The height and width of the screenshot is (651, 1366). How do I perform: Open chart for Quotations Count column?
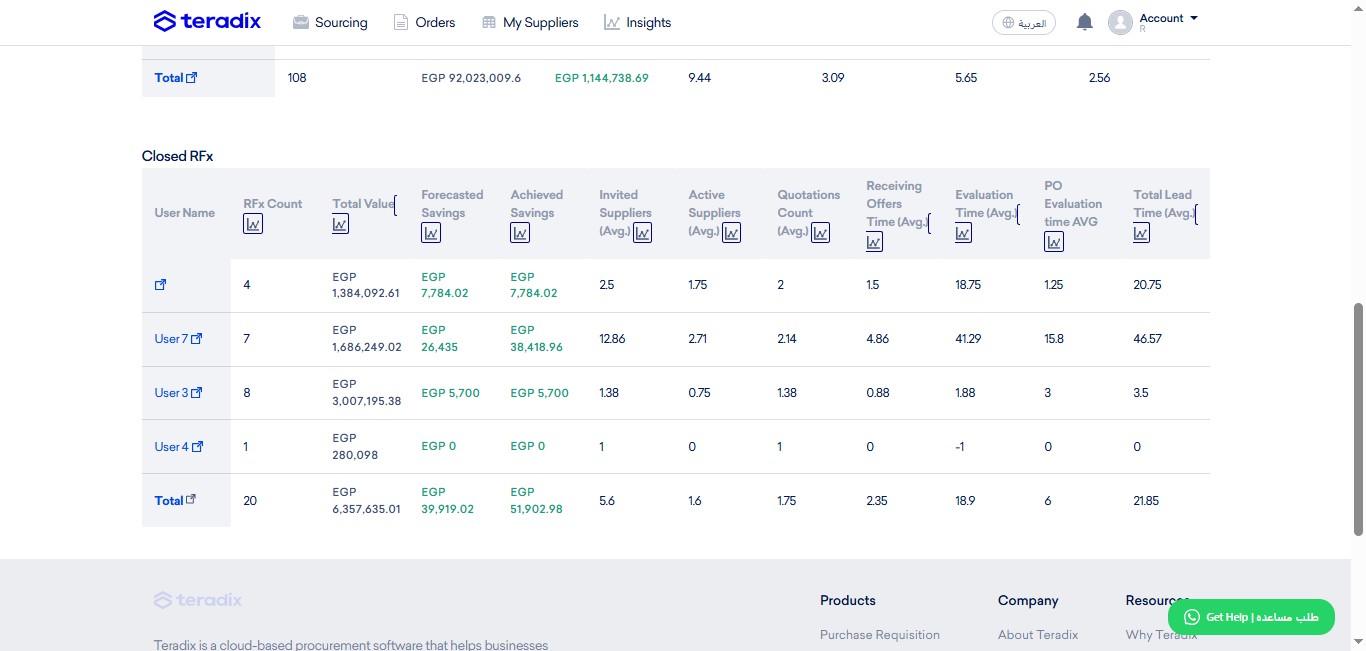click(x=820, y=232)
